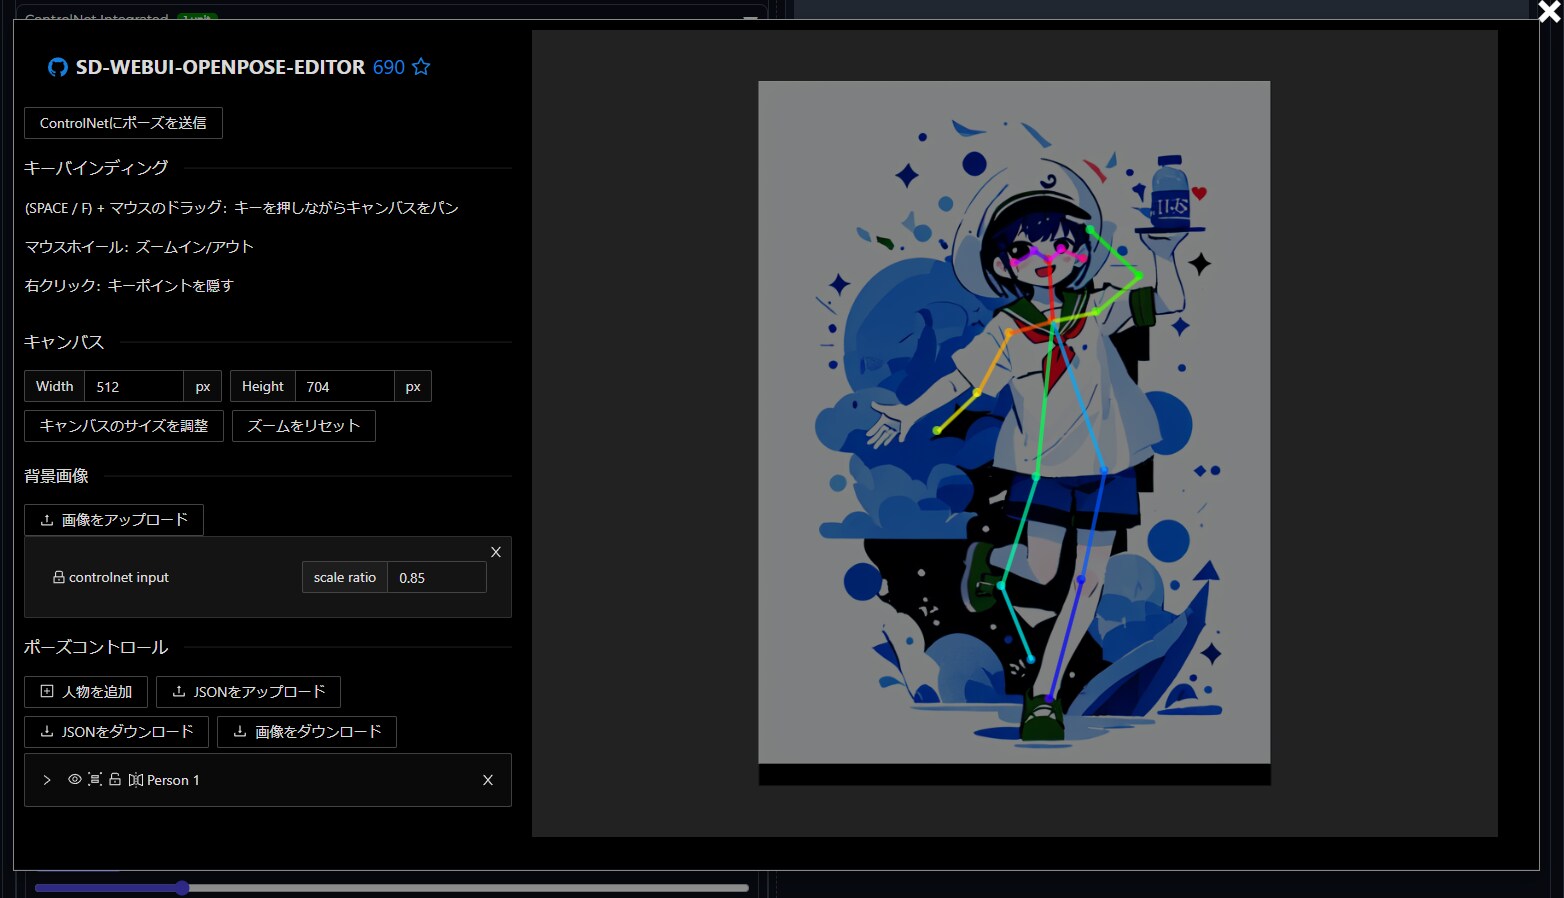Close the OpenPose editor modal
Image resolution: width=1564 pixels, height=898 pixels.
click(1549, 11)
